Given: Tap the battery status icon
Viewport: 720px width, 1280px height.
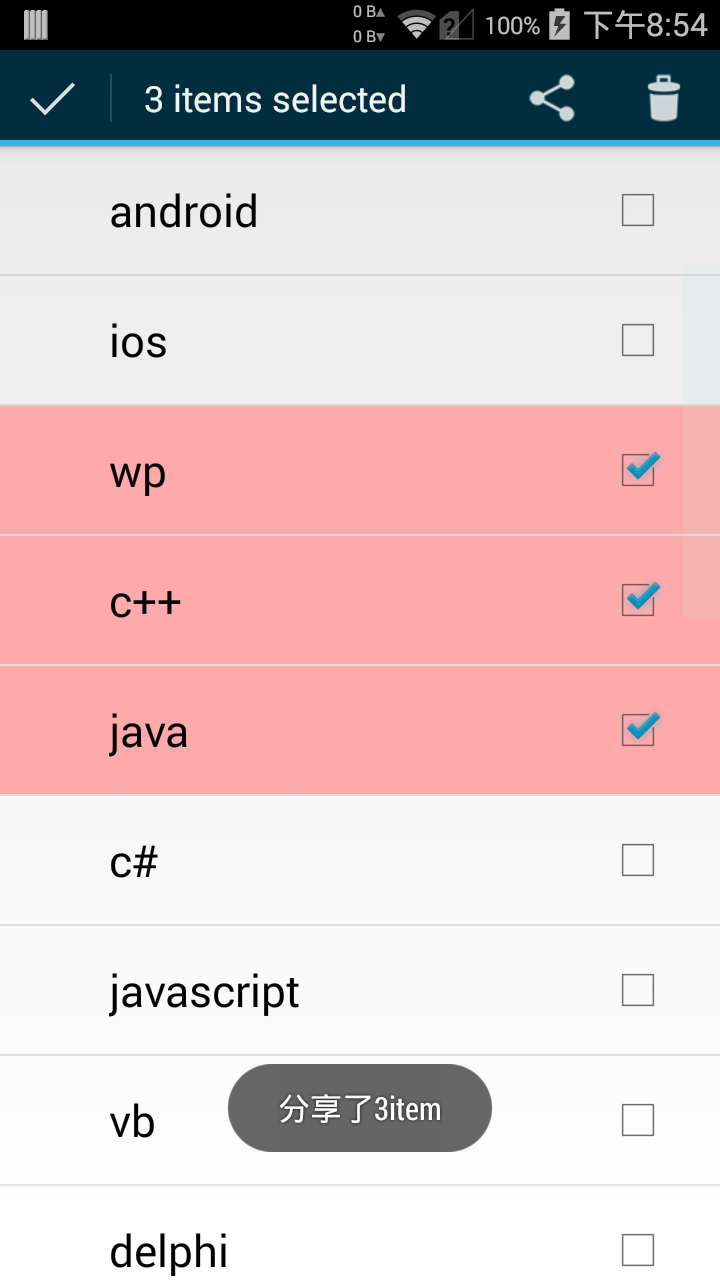Looking at the screenshot, I should [x=560, y=24].
